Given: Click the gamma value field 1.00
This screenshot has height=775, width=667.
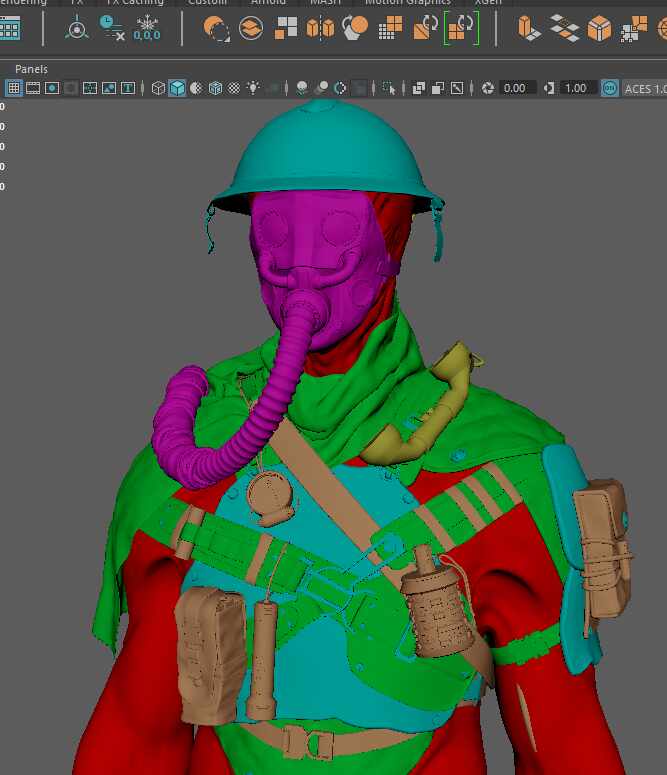Looking at the screenshot, I should coord(578,88).
